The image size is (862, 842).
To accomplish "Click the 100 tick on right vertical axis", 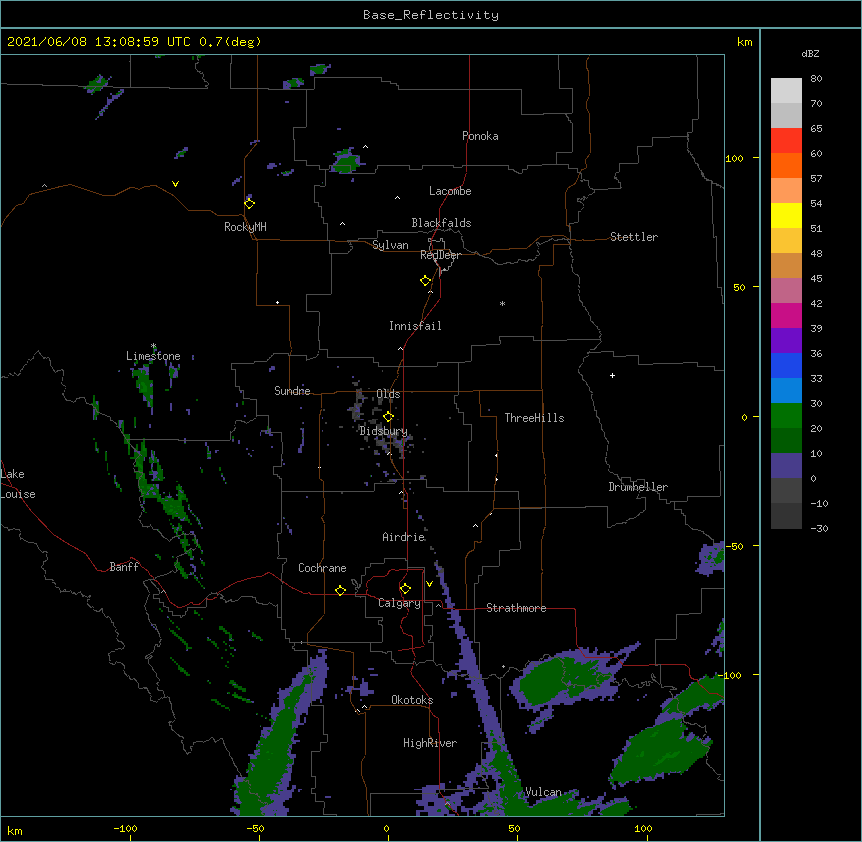I will click(734, 158).
